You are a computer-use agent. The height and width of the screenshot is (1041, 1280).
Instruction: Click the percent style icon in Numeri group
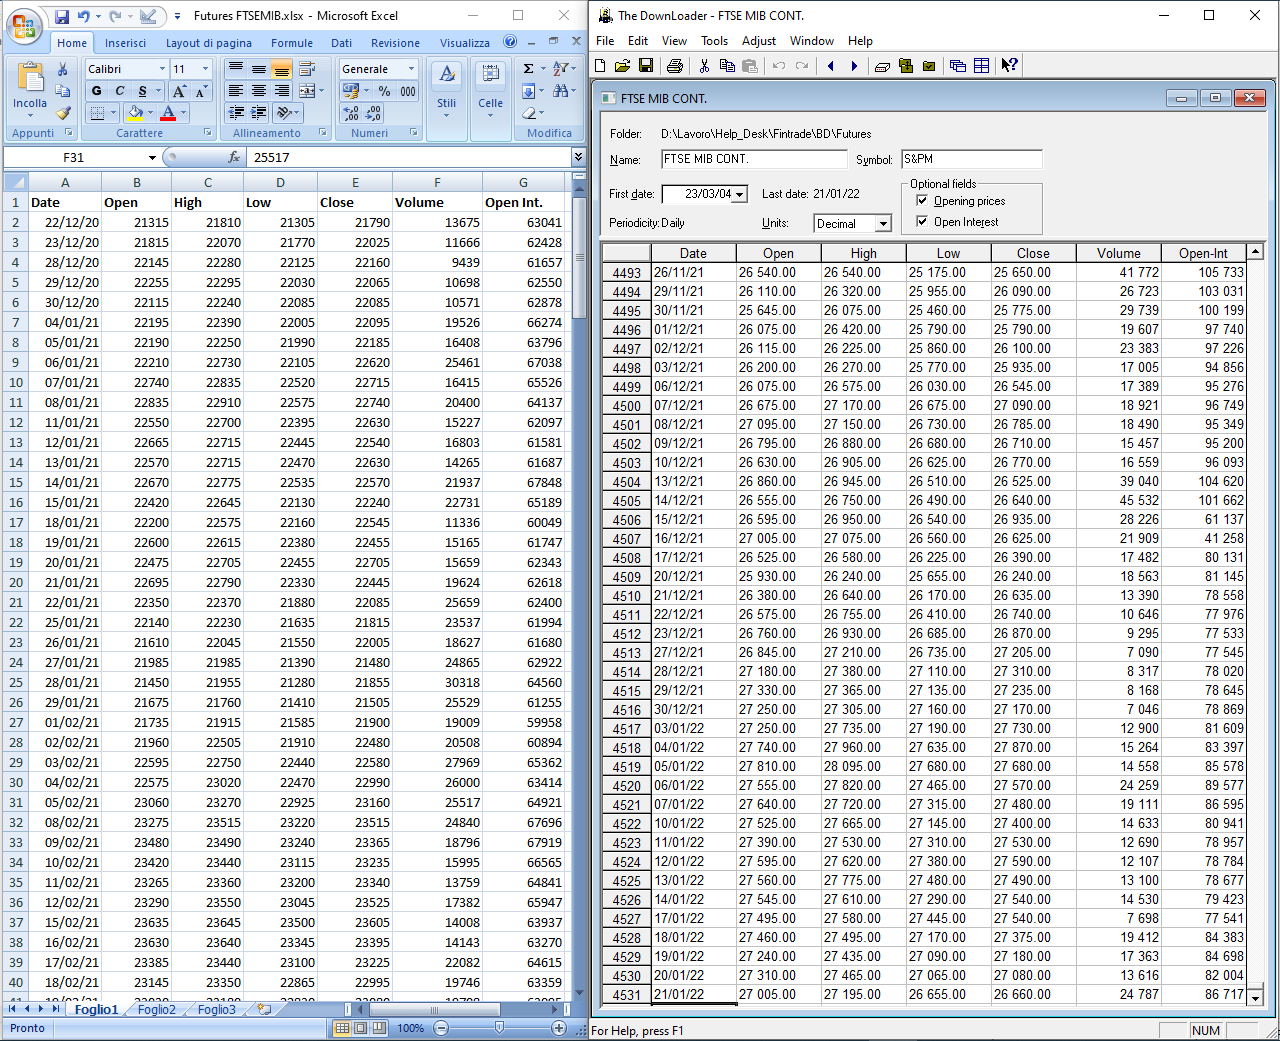tap(385, 91)
